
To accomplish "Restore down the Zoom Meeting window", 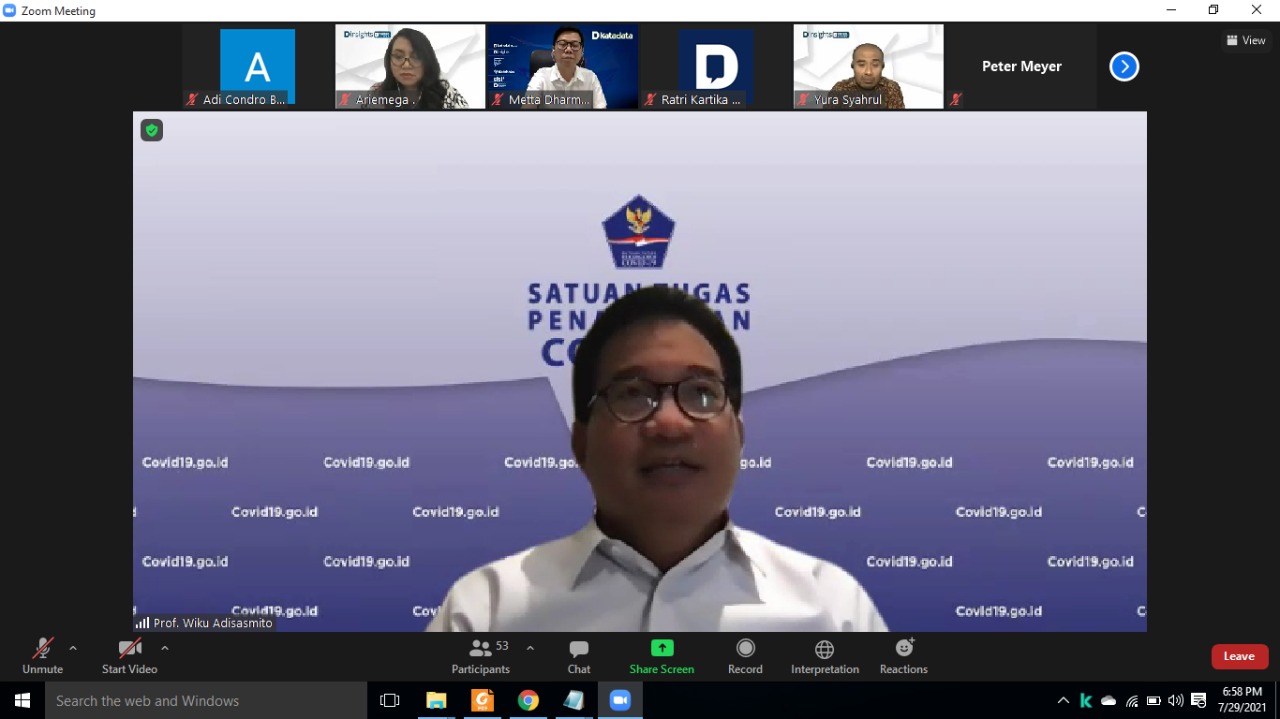I will point(1214,10).
